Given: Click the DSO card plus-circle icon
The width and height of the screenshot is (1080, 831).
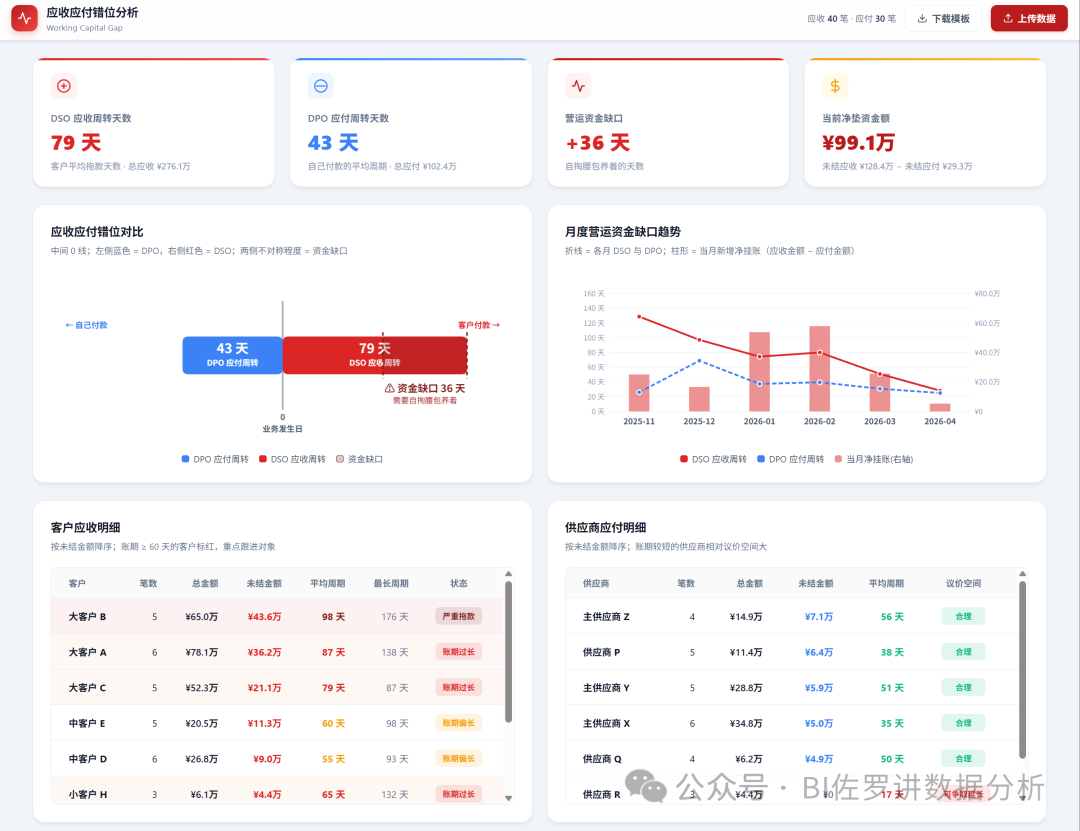Looking at the screenshot, I should pos(64,86).
